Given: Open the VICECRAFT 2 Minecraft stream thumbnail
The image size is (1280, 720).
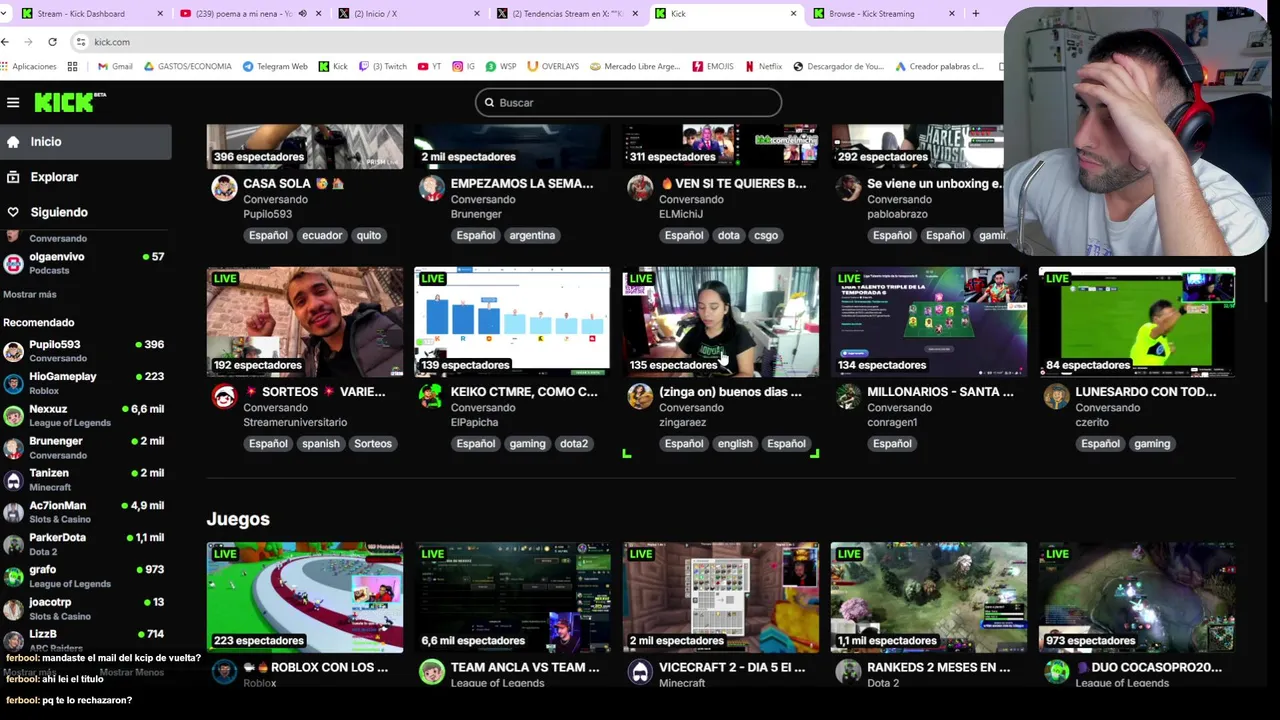Looking at the screenshot, I should 721,597.
